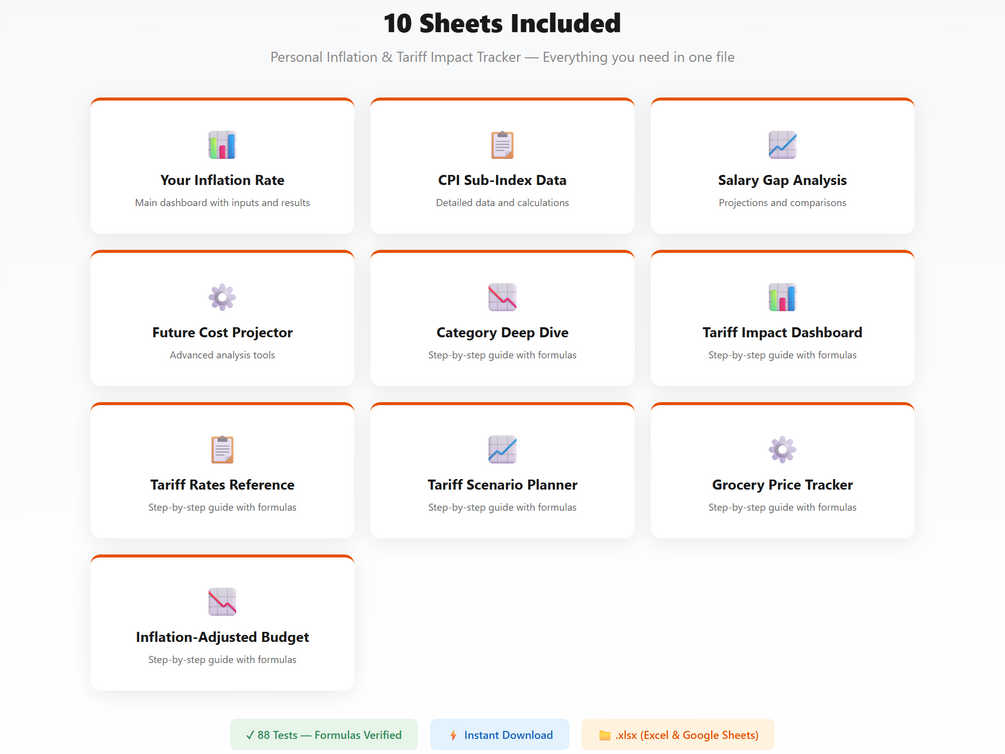Select the .xlsx (Excel & Google Sheets) badge
Image resolution: width=1005 pixels, height=754 pixels.
678,735
